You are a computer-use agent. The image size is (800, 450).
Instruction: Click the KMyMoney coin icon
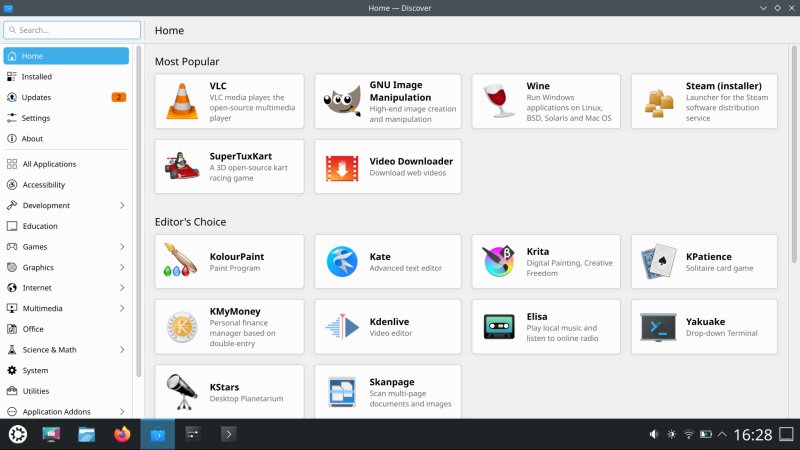click(x=182, y=327)
